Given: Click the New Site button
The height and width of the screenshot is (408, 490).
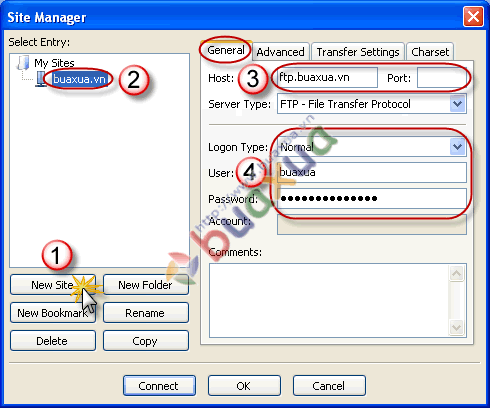Looking at the screenshot, I should [53, 285].
